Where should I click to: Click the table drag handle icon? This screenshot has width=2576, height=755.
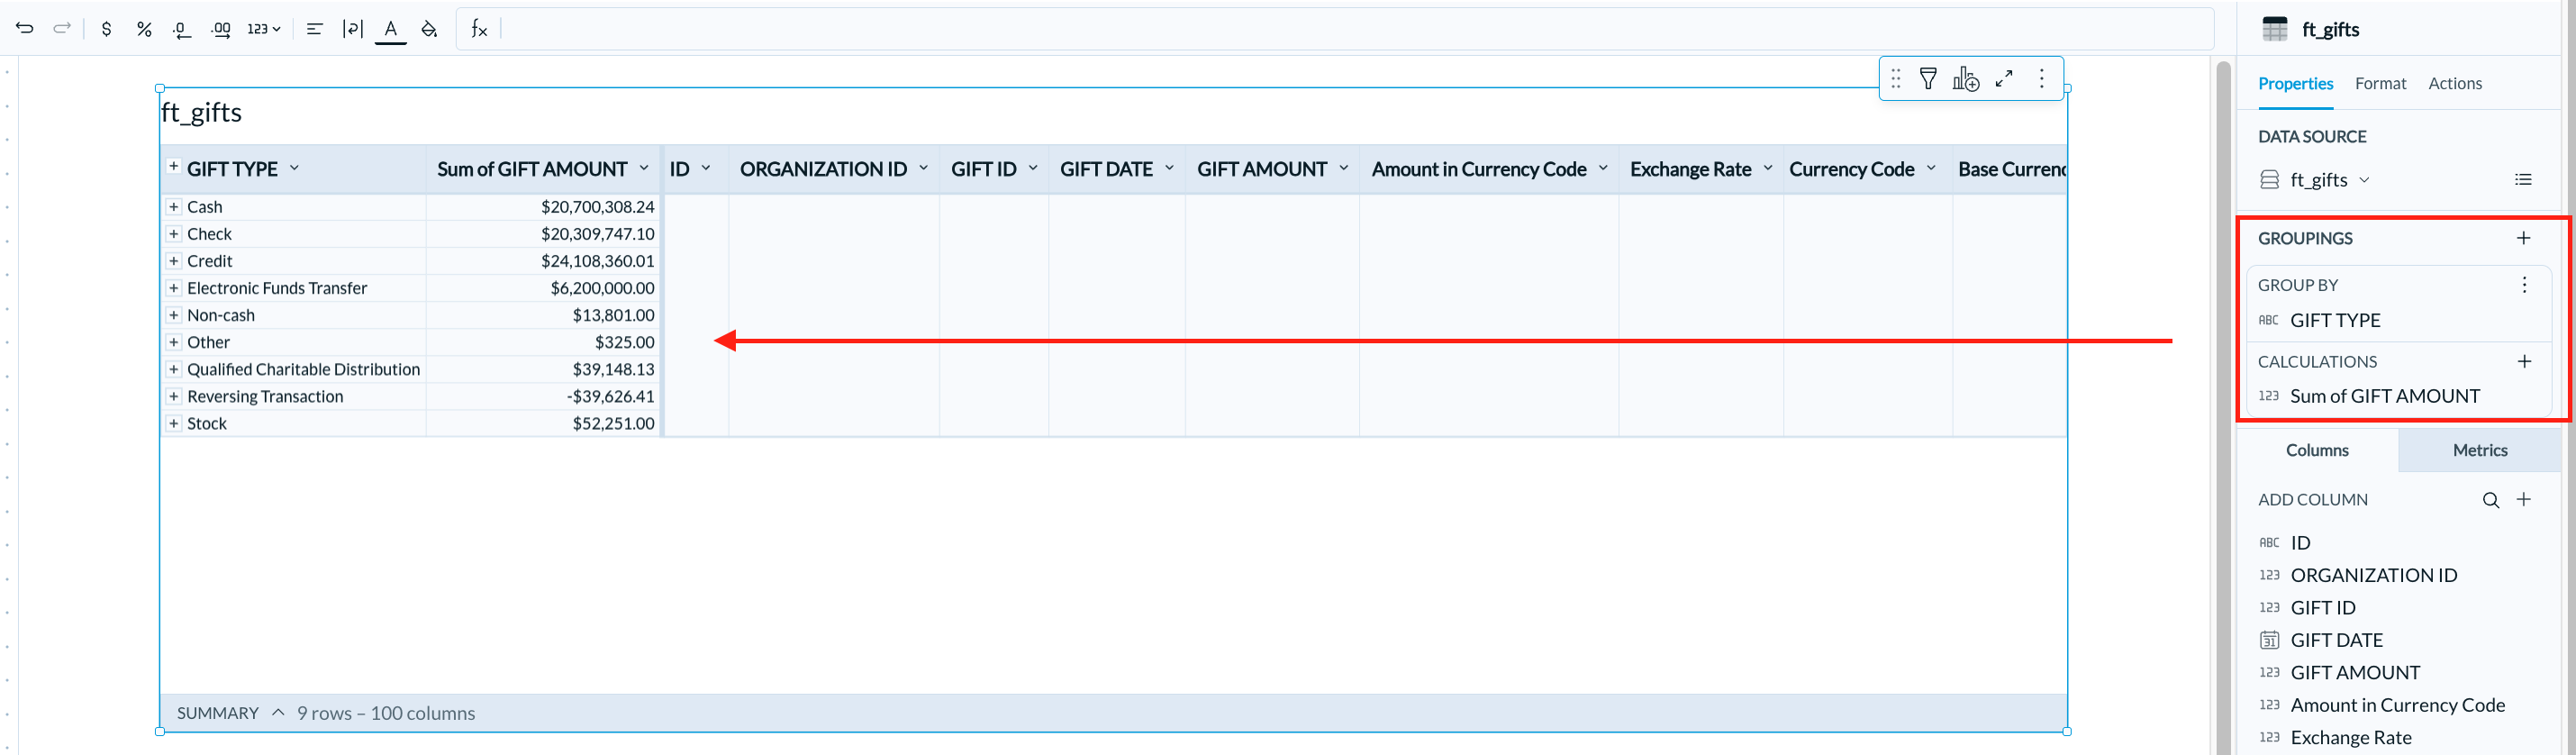click(x=1896, y=79)
